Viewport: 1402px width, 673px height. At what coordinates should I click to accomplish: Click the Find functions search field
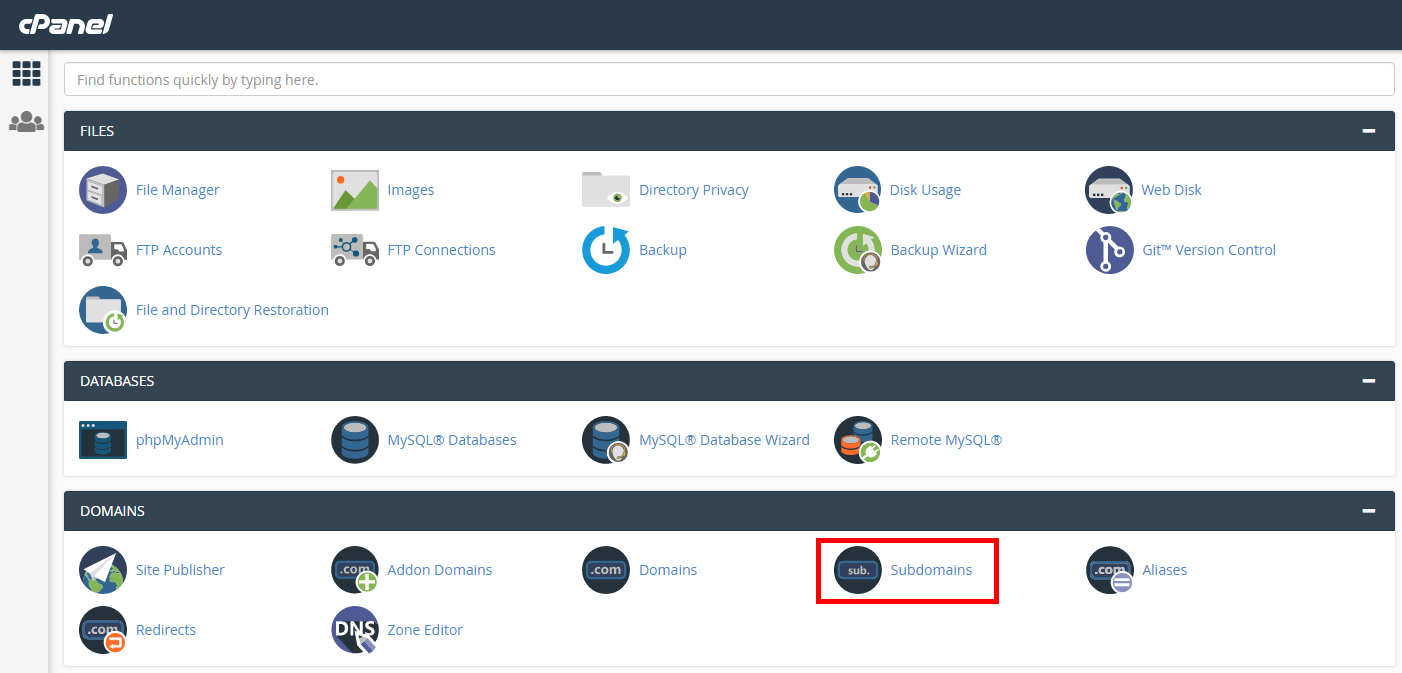[x=729, y=79]
